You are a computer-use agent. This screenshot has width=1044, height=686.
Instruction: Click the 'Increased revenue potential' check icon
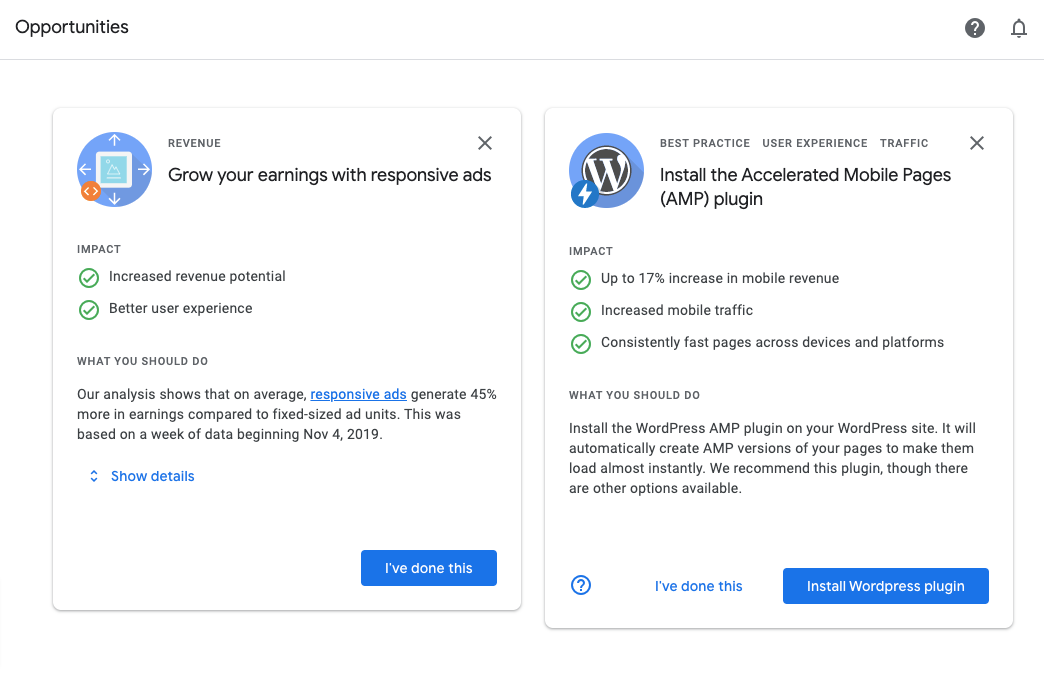(x=89, y=277)
